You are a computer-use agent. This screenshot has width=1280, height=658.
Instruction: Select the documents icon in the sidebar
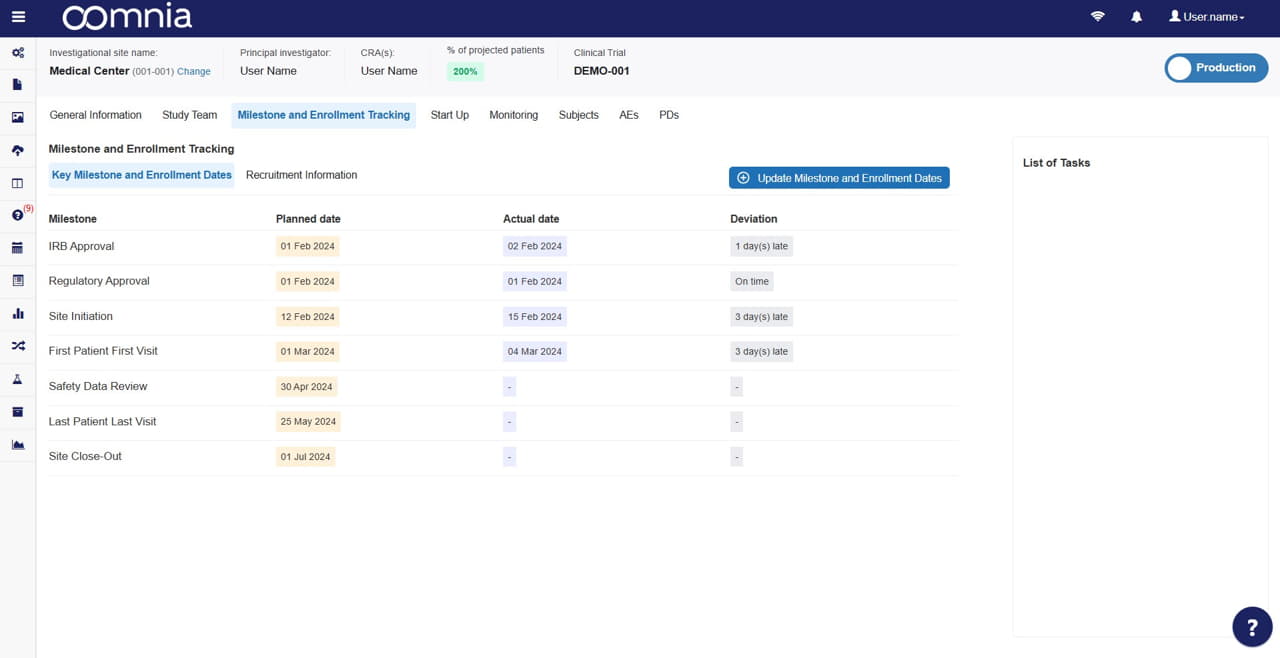click(x=16, y=84)
